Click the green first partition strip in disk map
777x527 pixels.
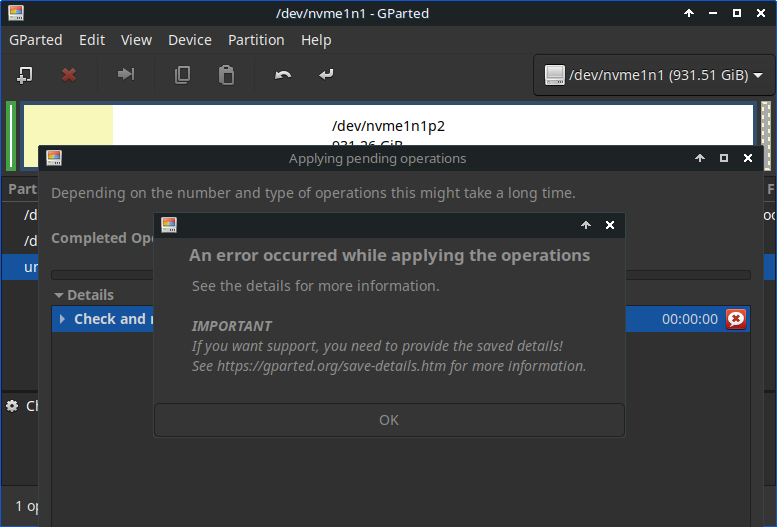coord(11,135)
